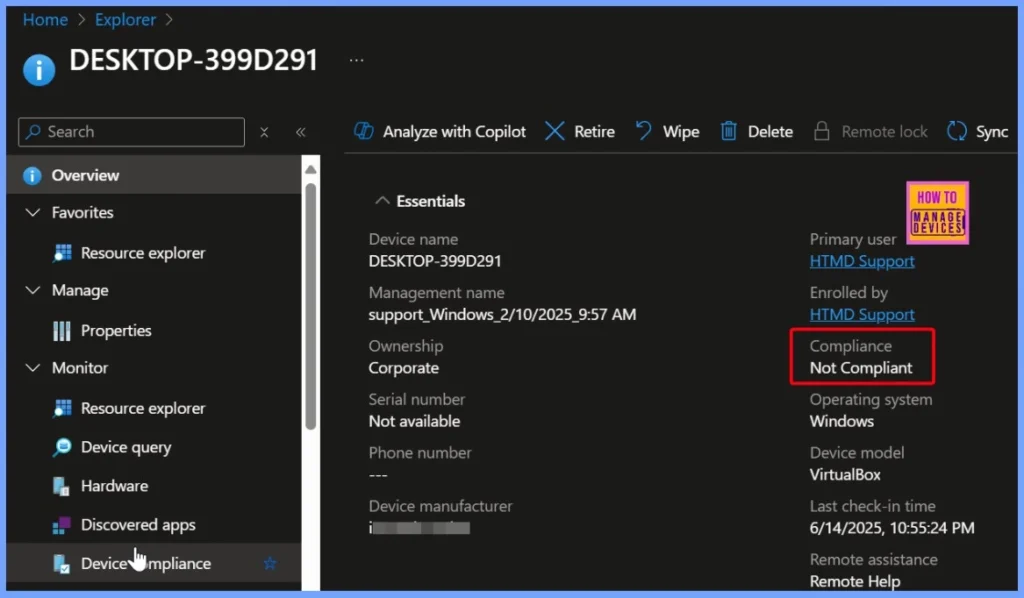Click the VirtualBox device model value

[x=845, y=475]
